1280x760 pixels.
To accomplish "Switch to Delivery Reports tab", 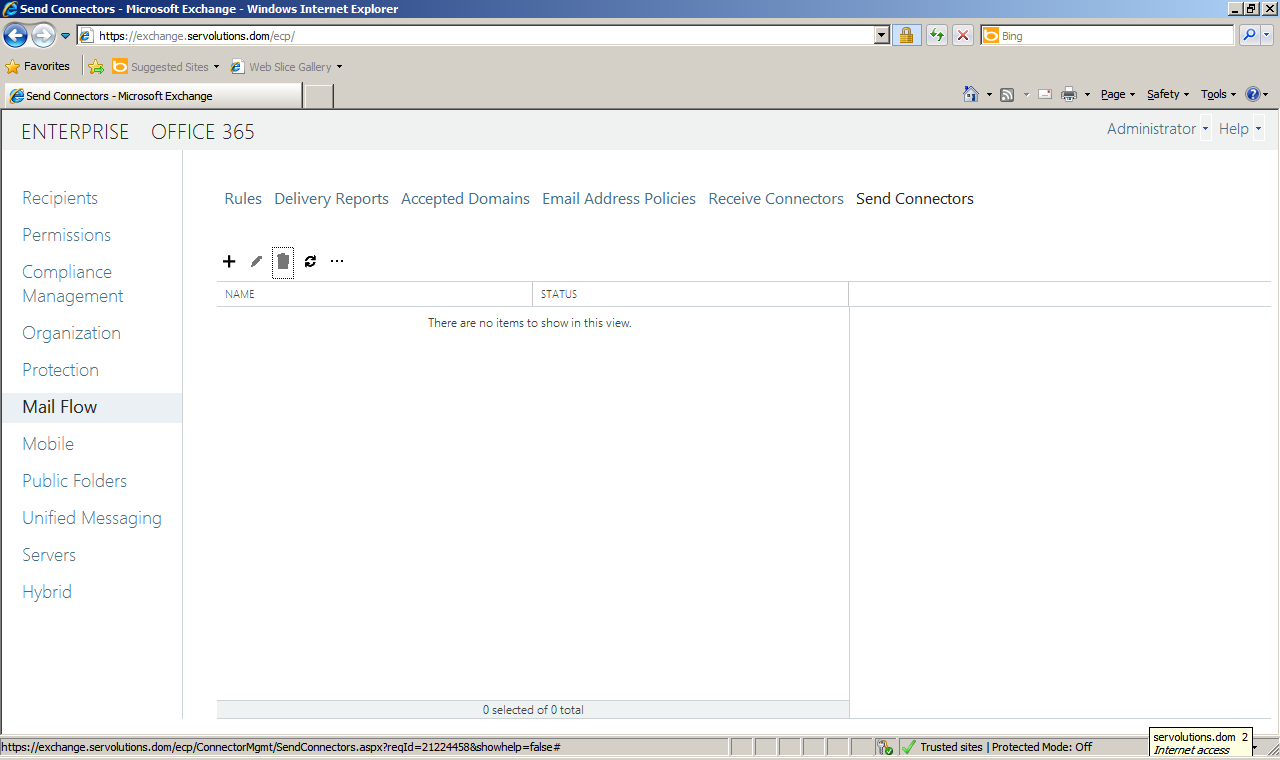I will [331, 199].
